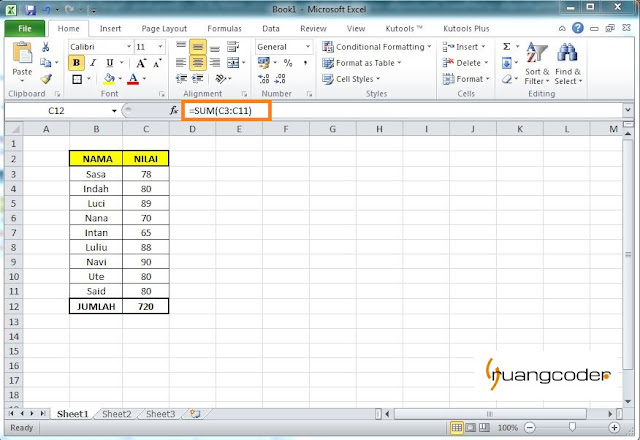This screenshot has height=440, width=640.
Task: Switch to the Formulas tab
Action: click(x=224, y=29)
